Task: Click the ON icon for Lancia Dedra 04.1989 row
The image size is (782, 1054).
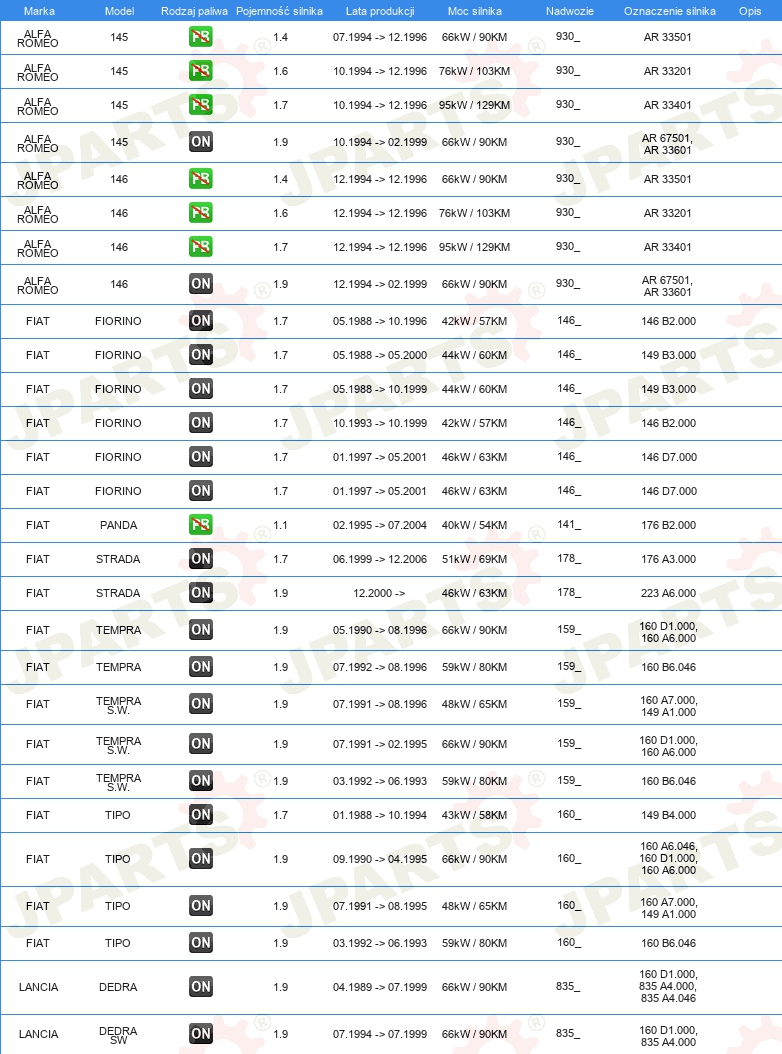Action: pyautogui.click(x=200, y=987)
